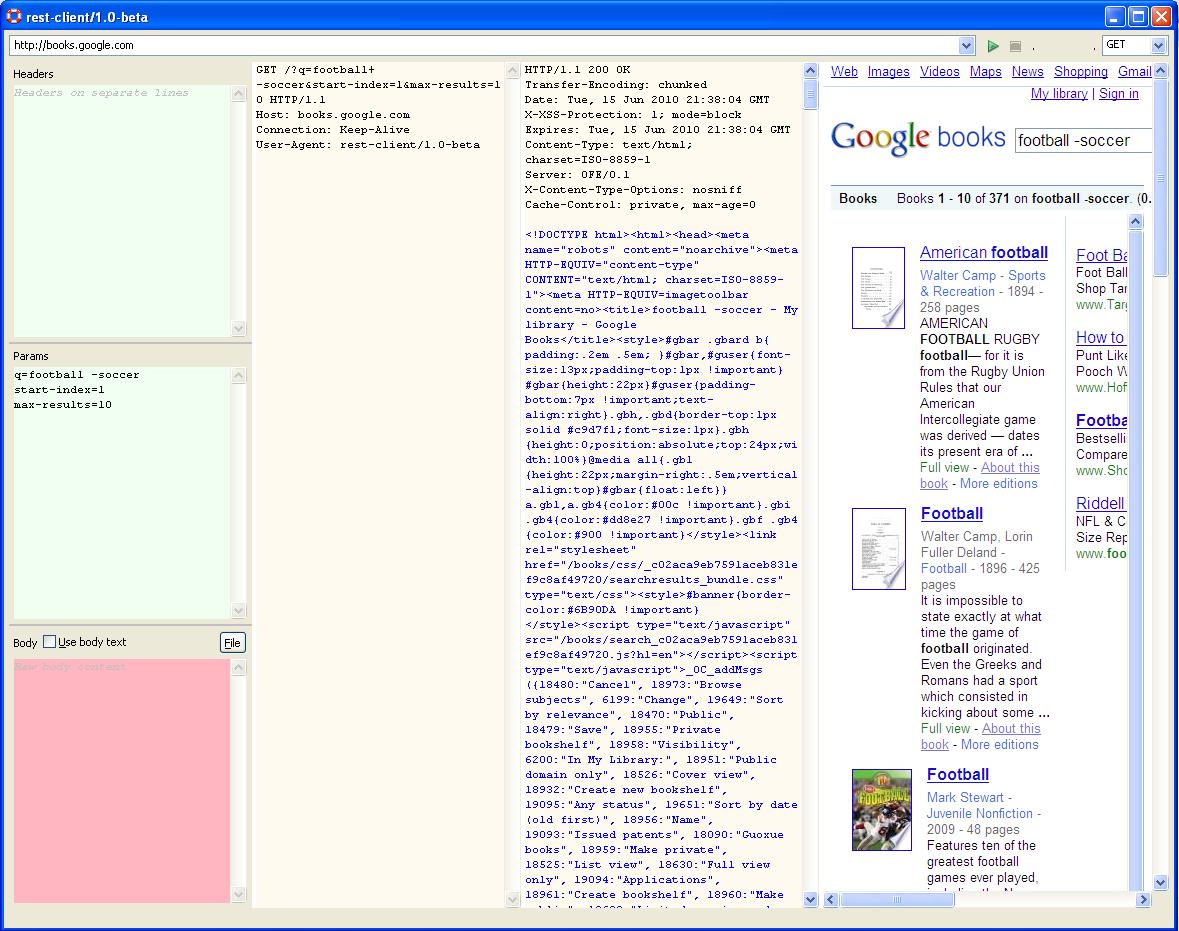Click the Books label in results bar
The image size is (1179, 931).
(858, 199)
